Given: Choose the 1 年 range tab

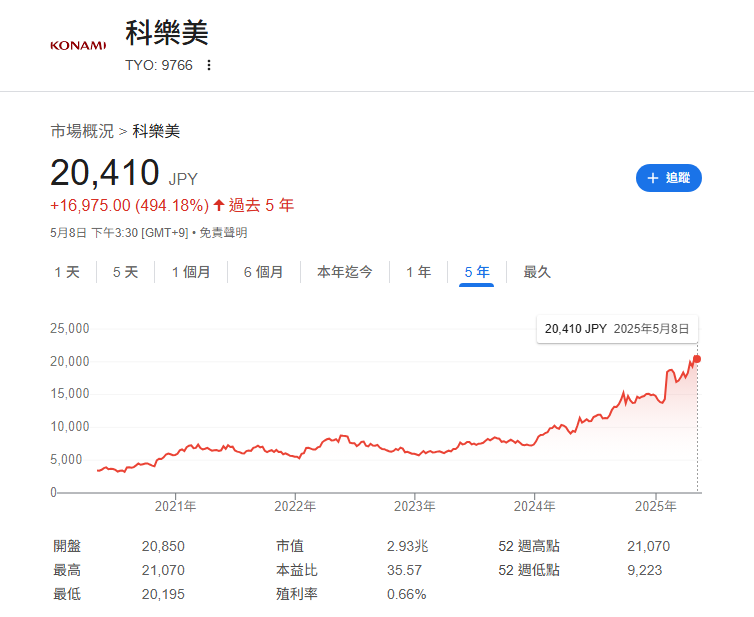Looking at the screenshot, I should coord(418,272).
